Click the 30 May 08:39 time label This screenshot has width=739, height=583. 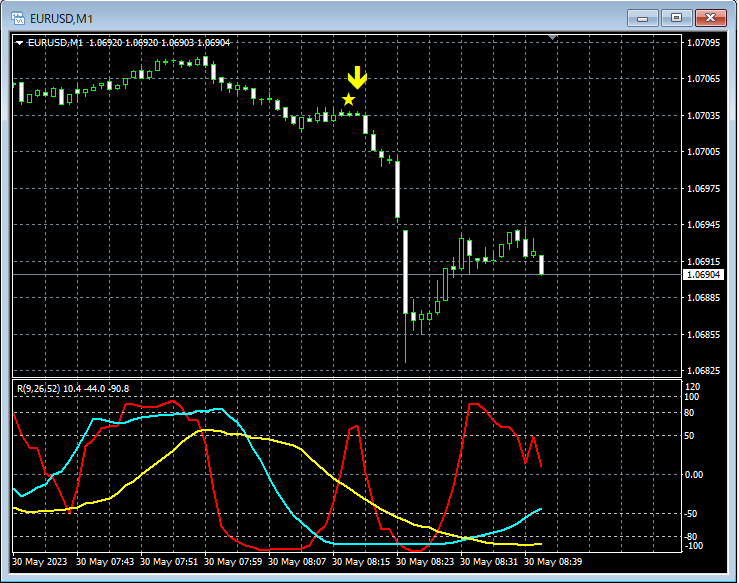(x=553, y=562)
